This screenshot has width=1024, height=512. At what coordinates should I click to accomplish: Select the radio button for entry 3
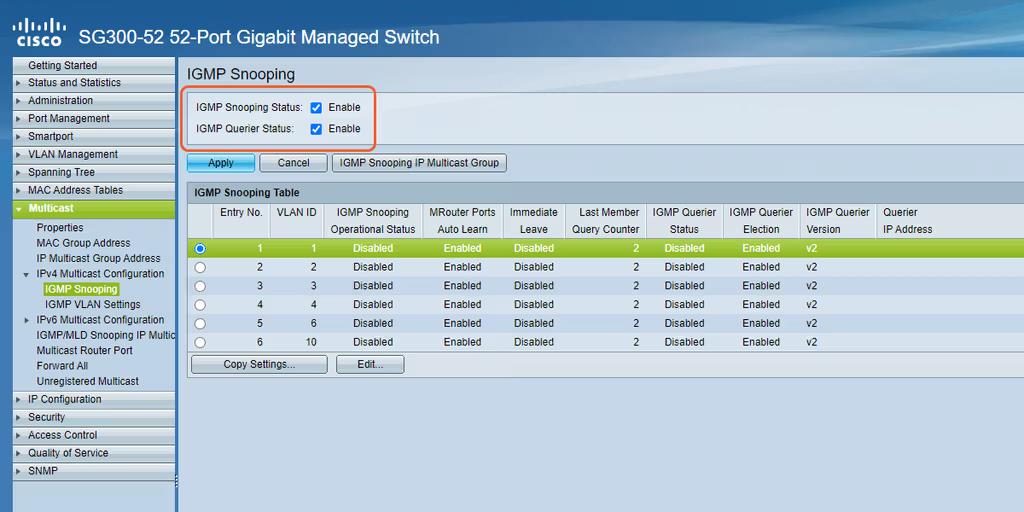(200, 286)
